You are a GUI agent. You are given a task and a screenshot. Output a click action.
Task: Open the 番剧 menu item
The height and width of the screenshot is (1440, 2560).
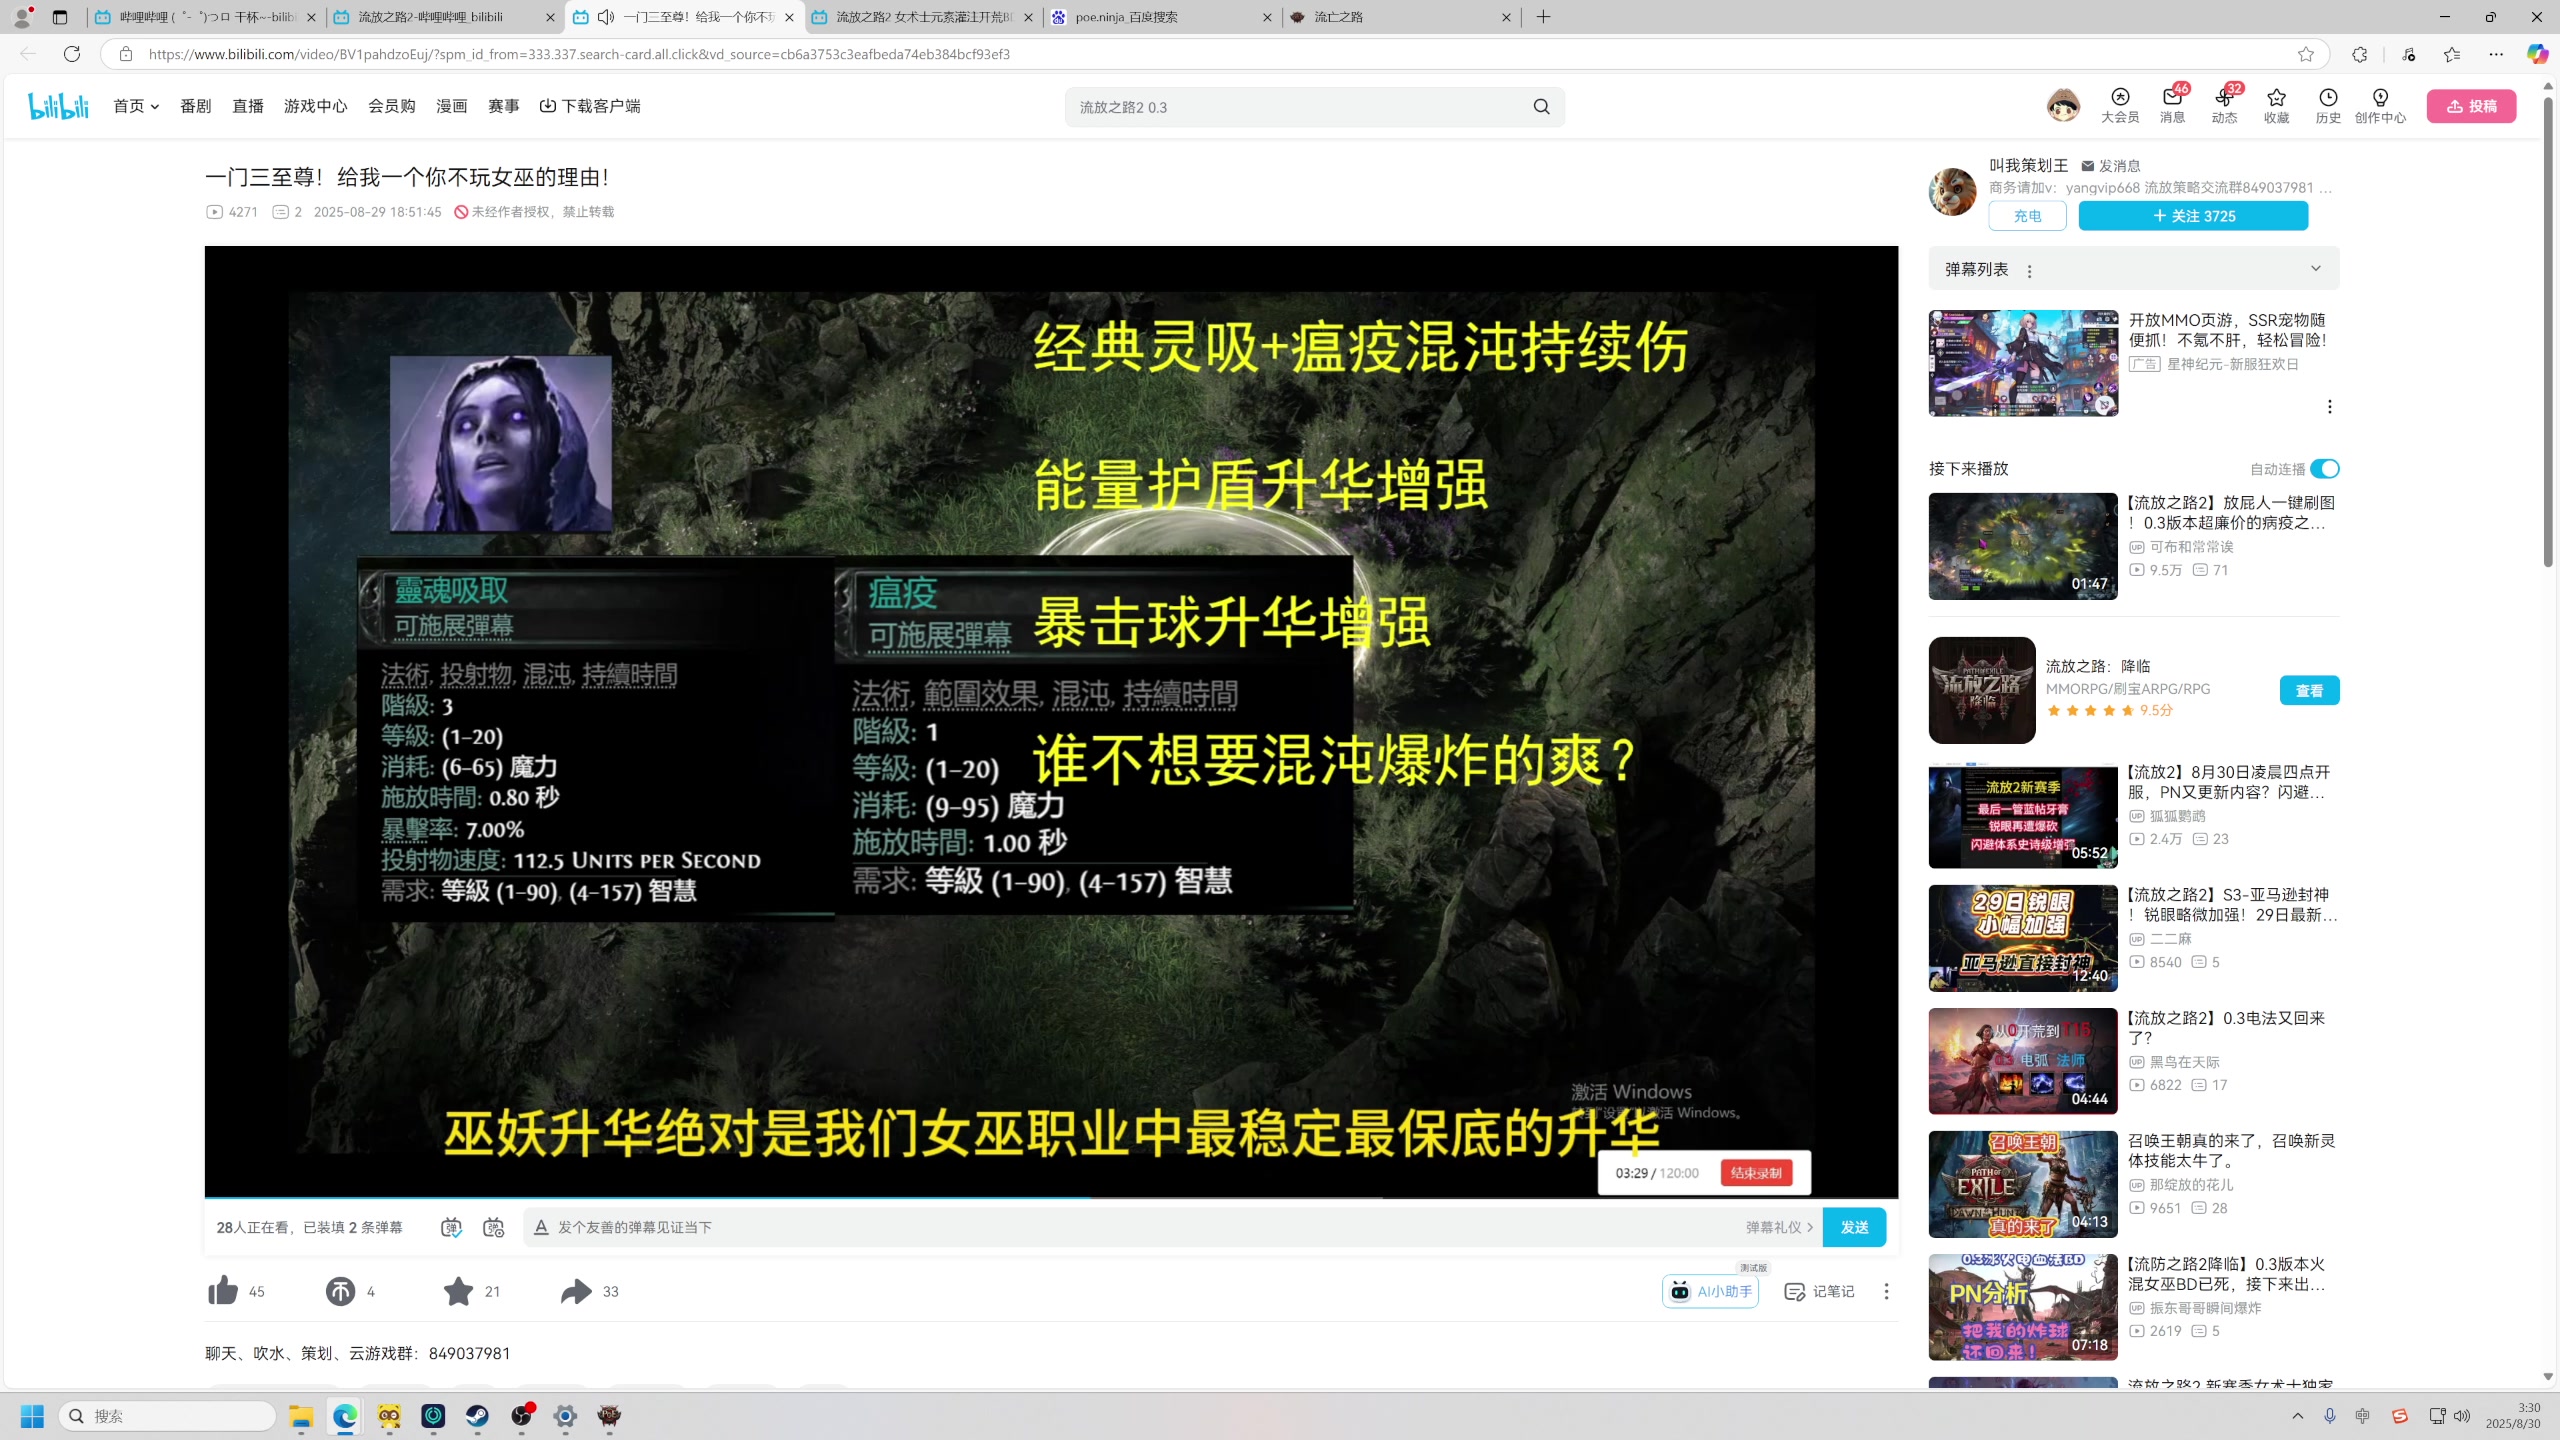(x=195, y=106)
